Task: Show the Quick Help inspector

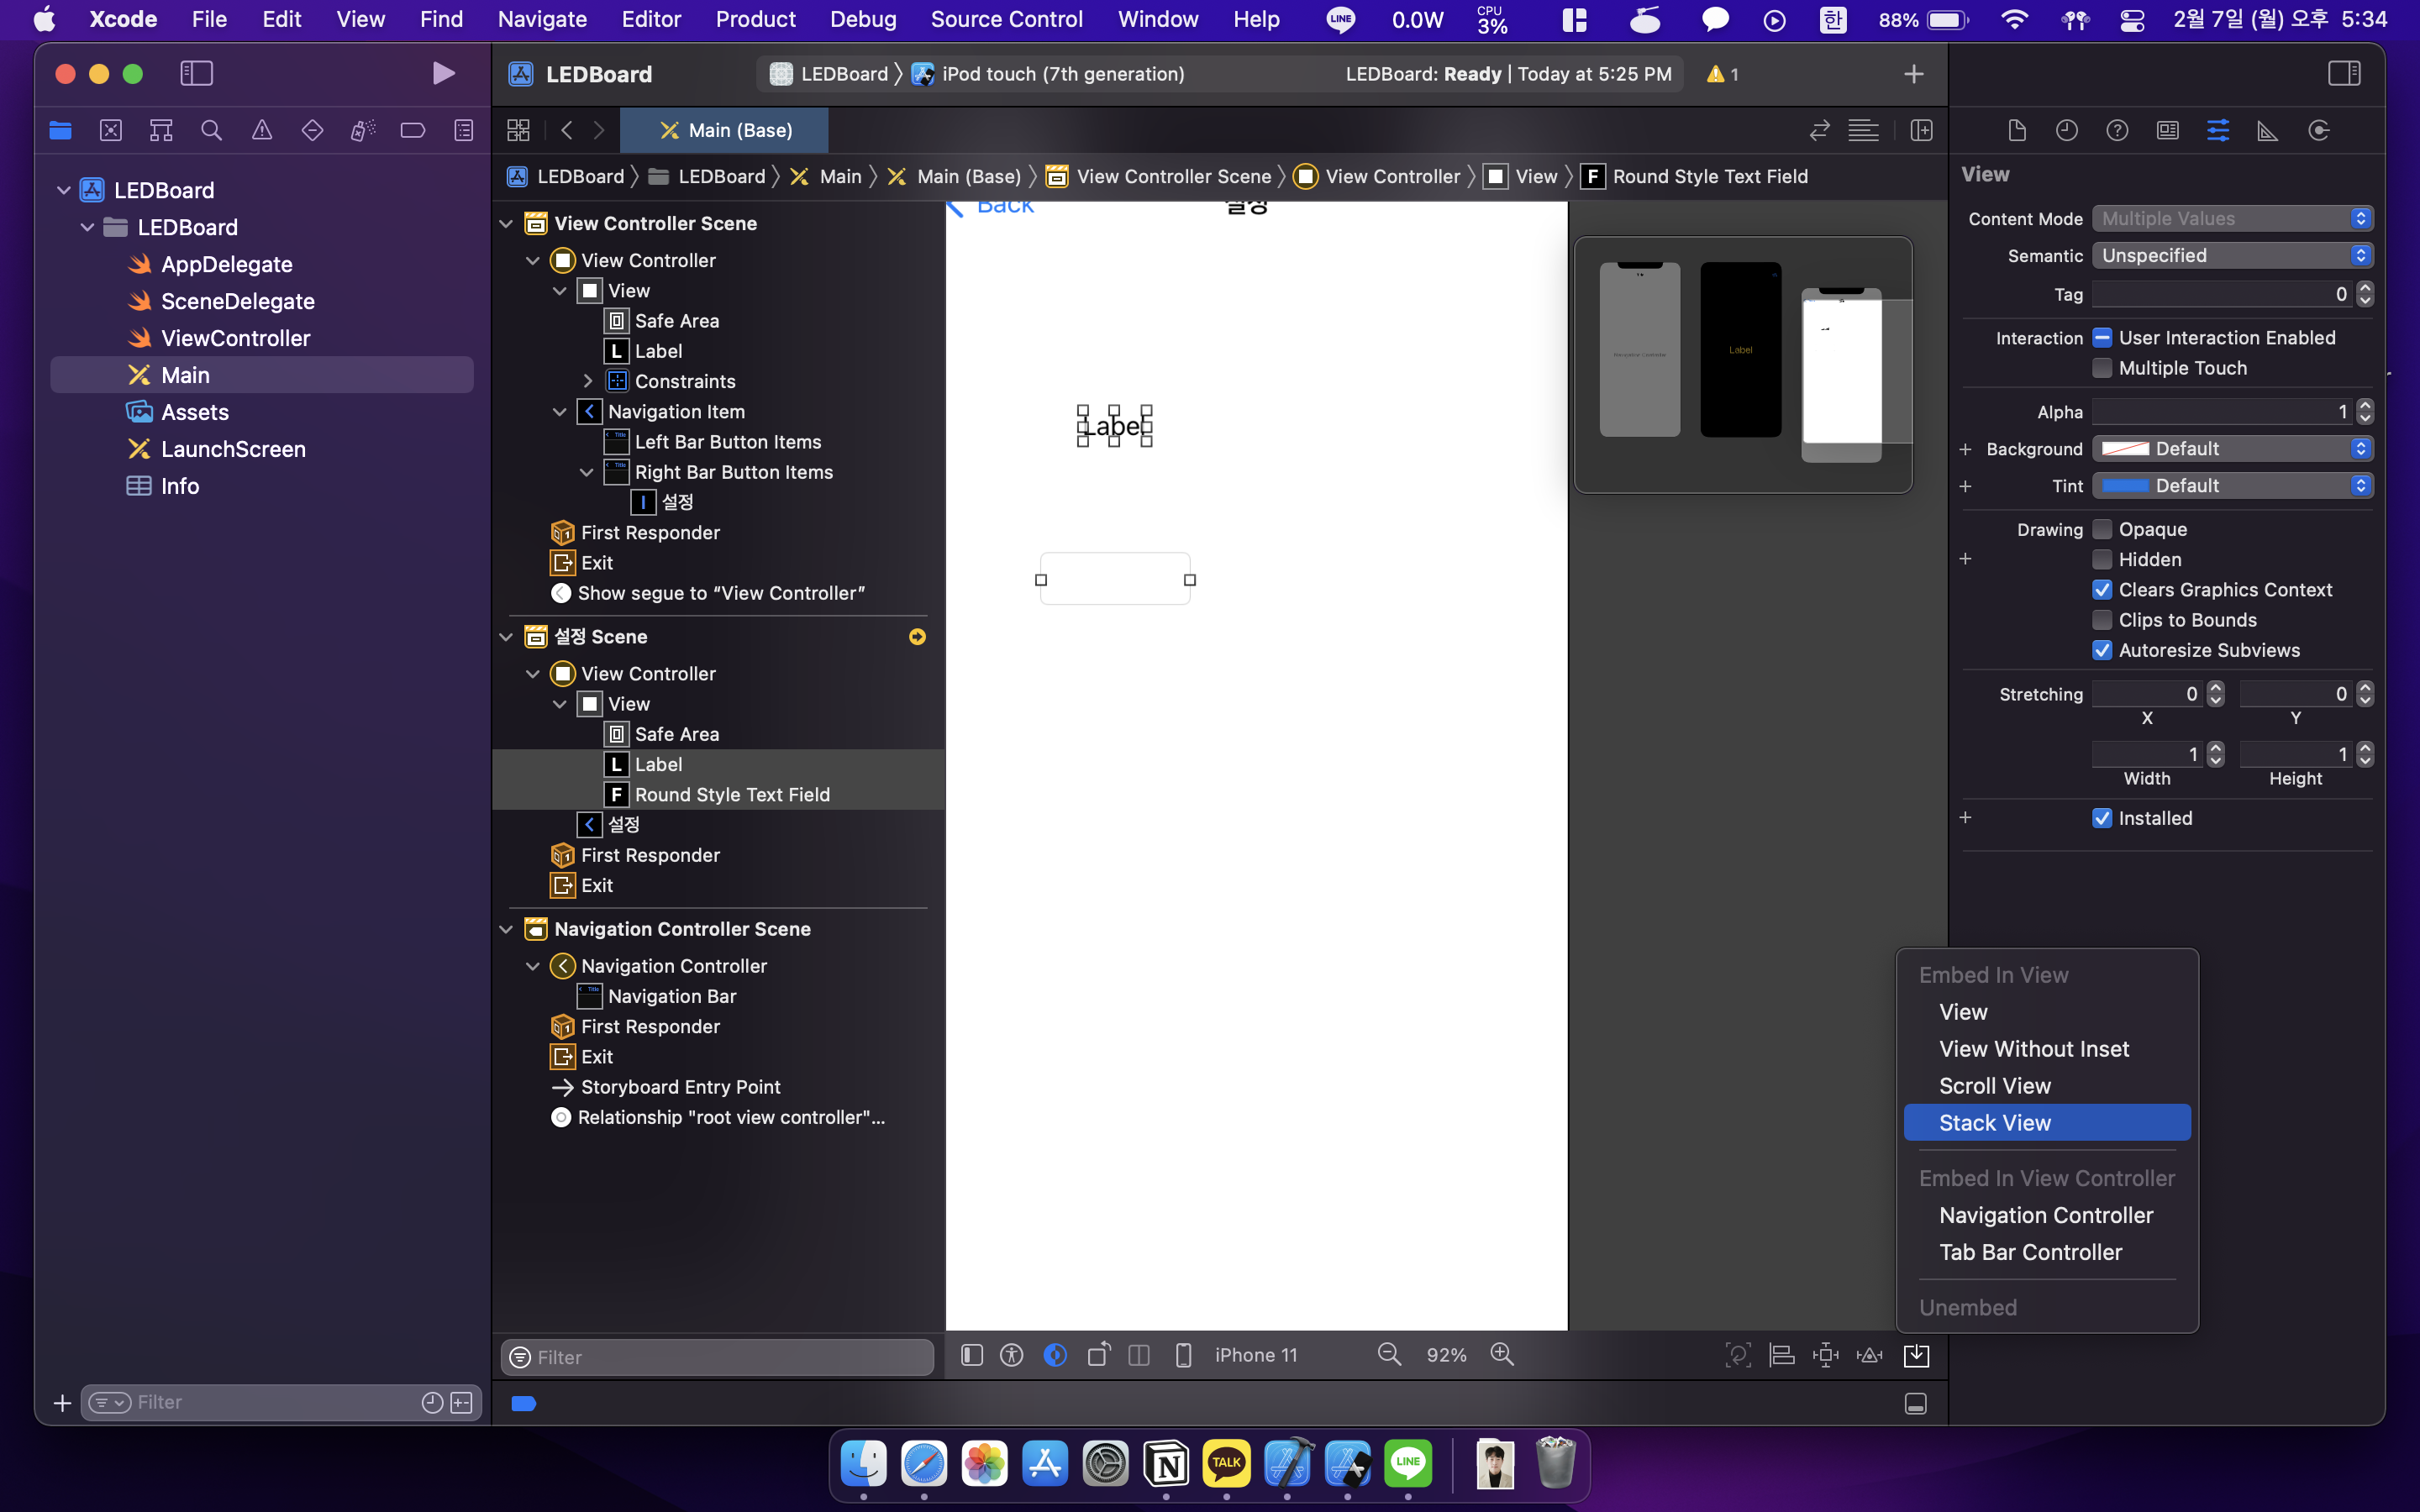Action: (2117, 130)
